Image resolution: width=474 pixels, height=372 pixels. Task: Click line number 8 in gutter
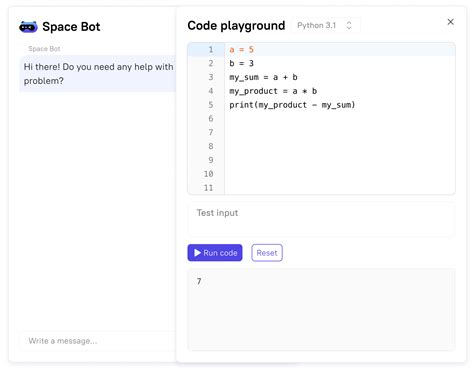[211, 146]
